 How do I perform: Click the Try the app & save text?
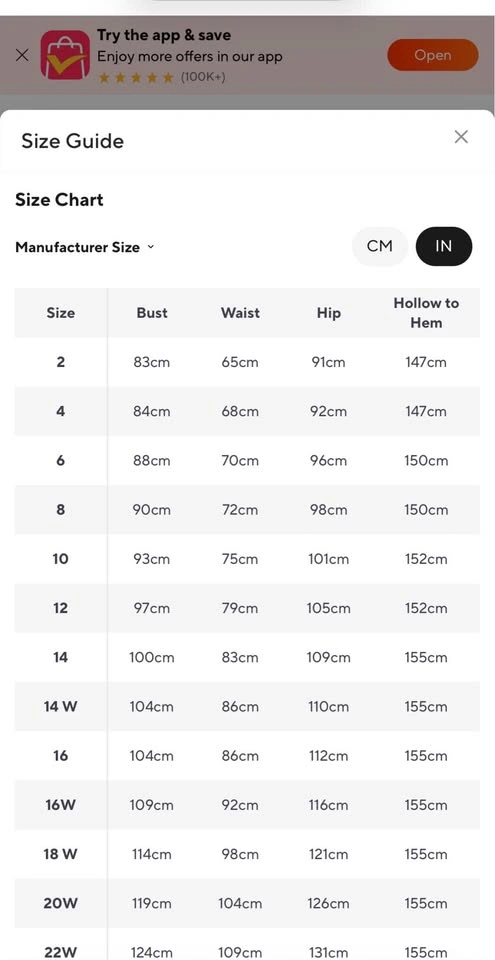pyautogui.click(x=164, y=35)
